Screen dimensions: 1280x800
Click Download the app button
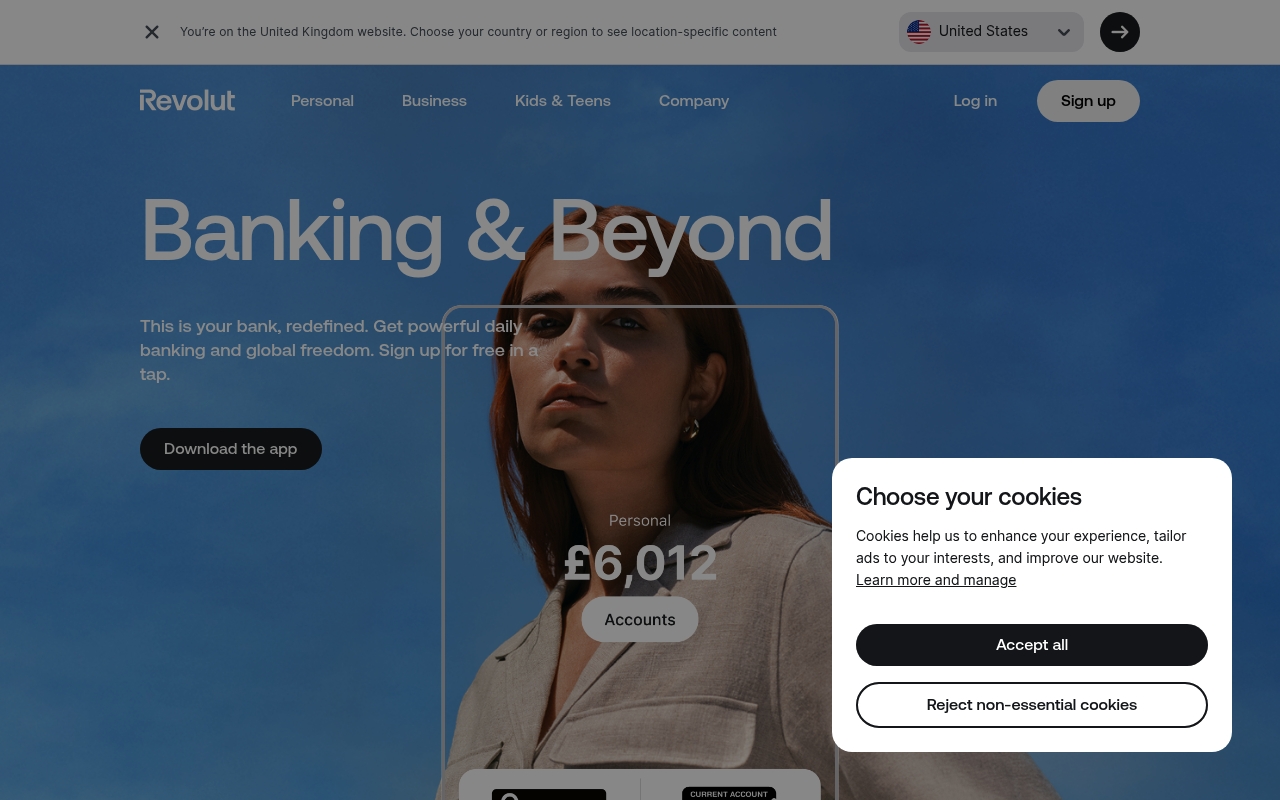click(231, 449)
